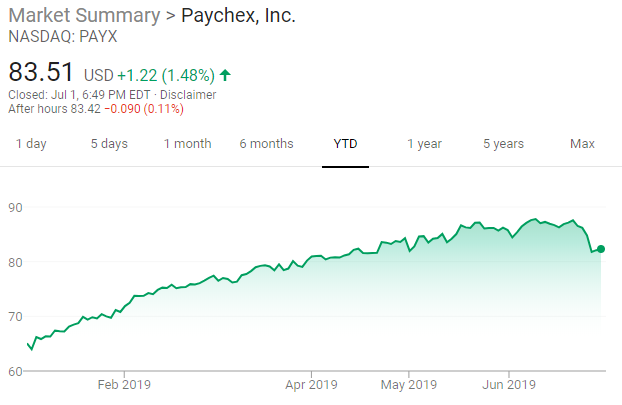Viewport: 622px width, 405px height.
Task: Open the 6 months tab
Action: click(266, 144)
